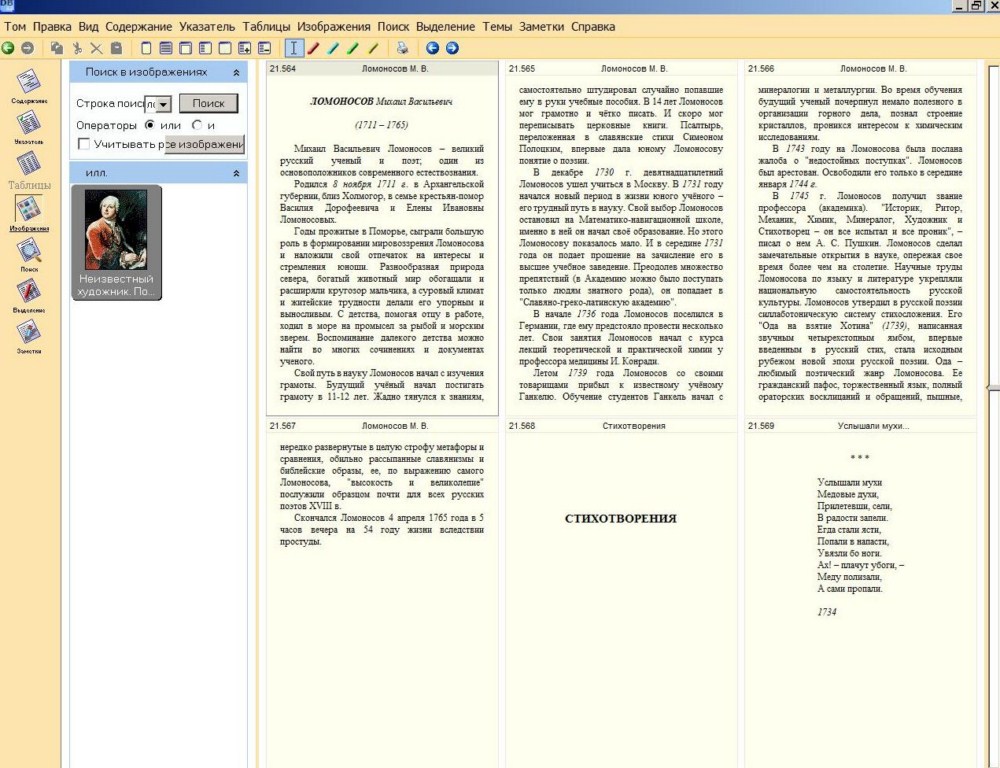Image resolution: width=1000 pixels, height=768 pixels.
Task: Select the green marker pen
Action: [353, 48]
